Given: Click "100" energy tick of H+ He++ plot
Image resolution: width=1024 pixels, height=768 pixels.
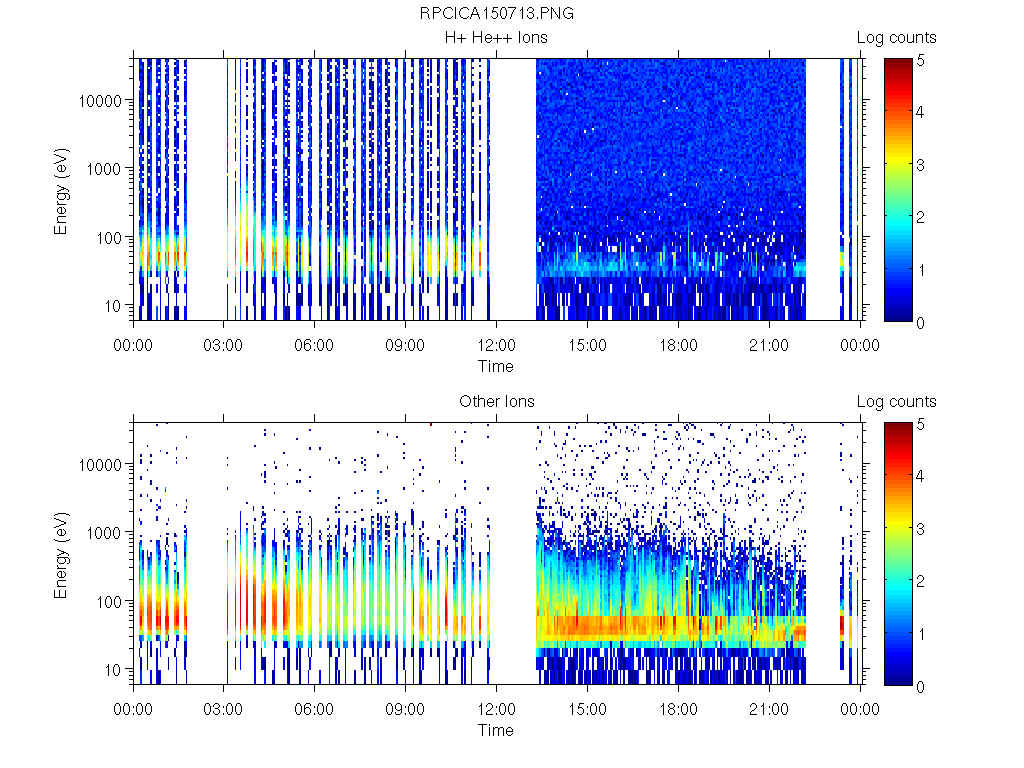Looking at the screenshot, I should click(109, 238).
